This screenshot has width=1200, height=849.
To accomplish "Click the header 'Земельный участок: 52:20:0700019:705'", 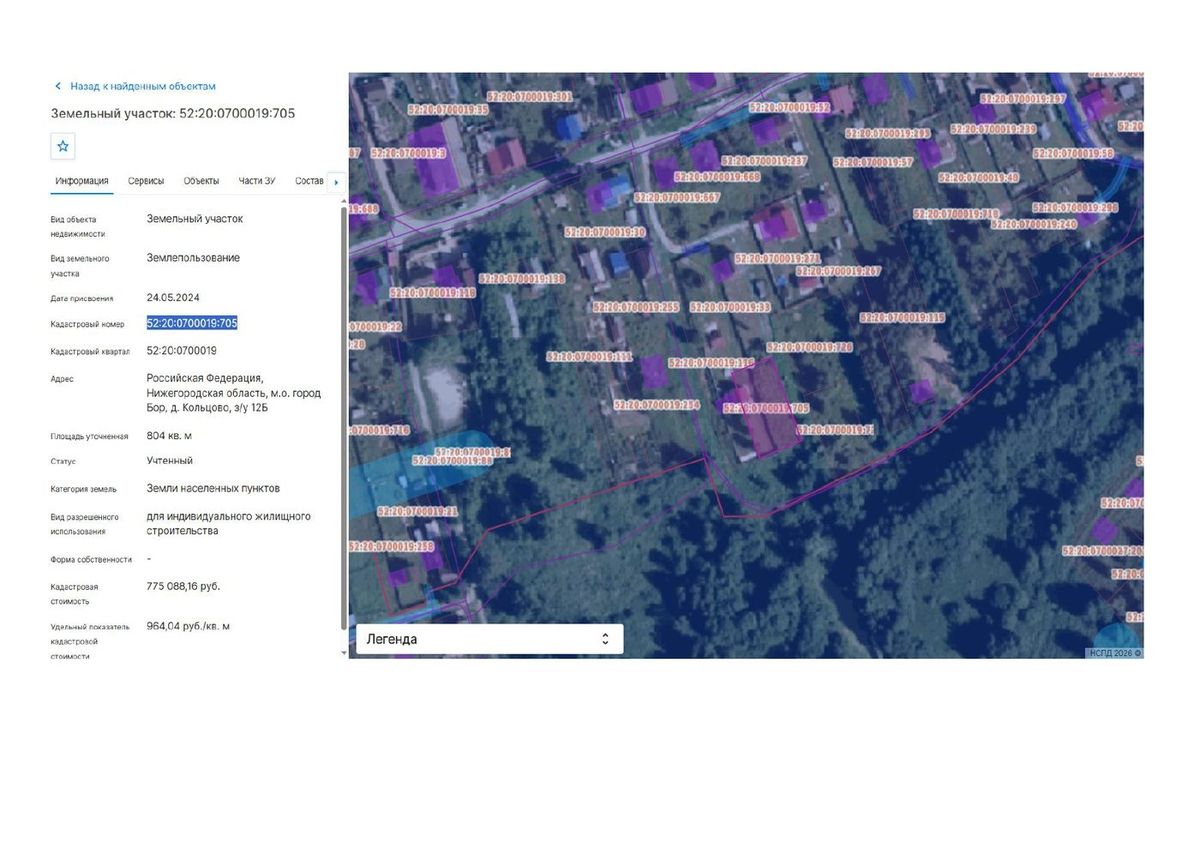I will coord(173,113).
